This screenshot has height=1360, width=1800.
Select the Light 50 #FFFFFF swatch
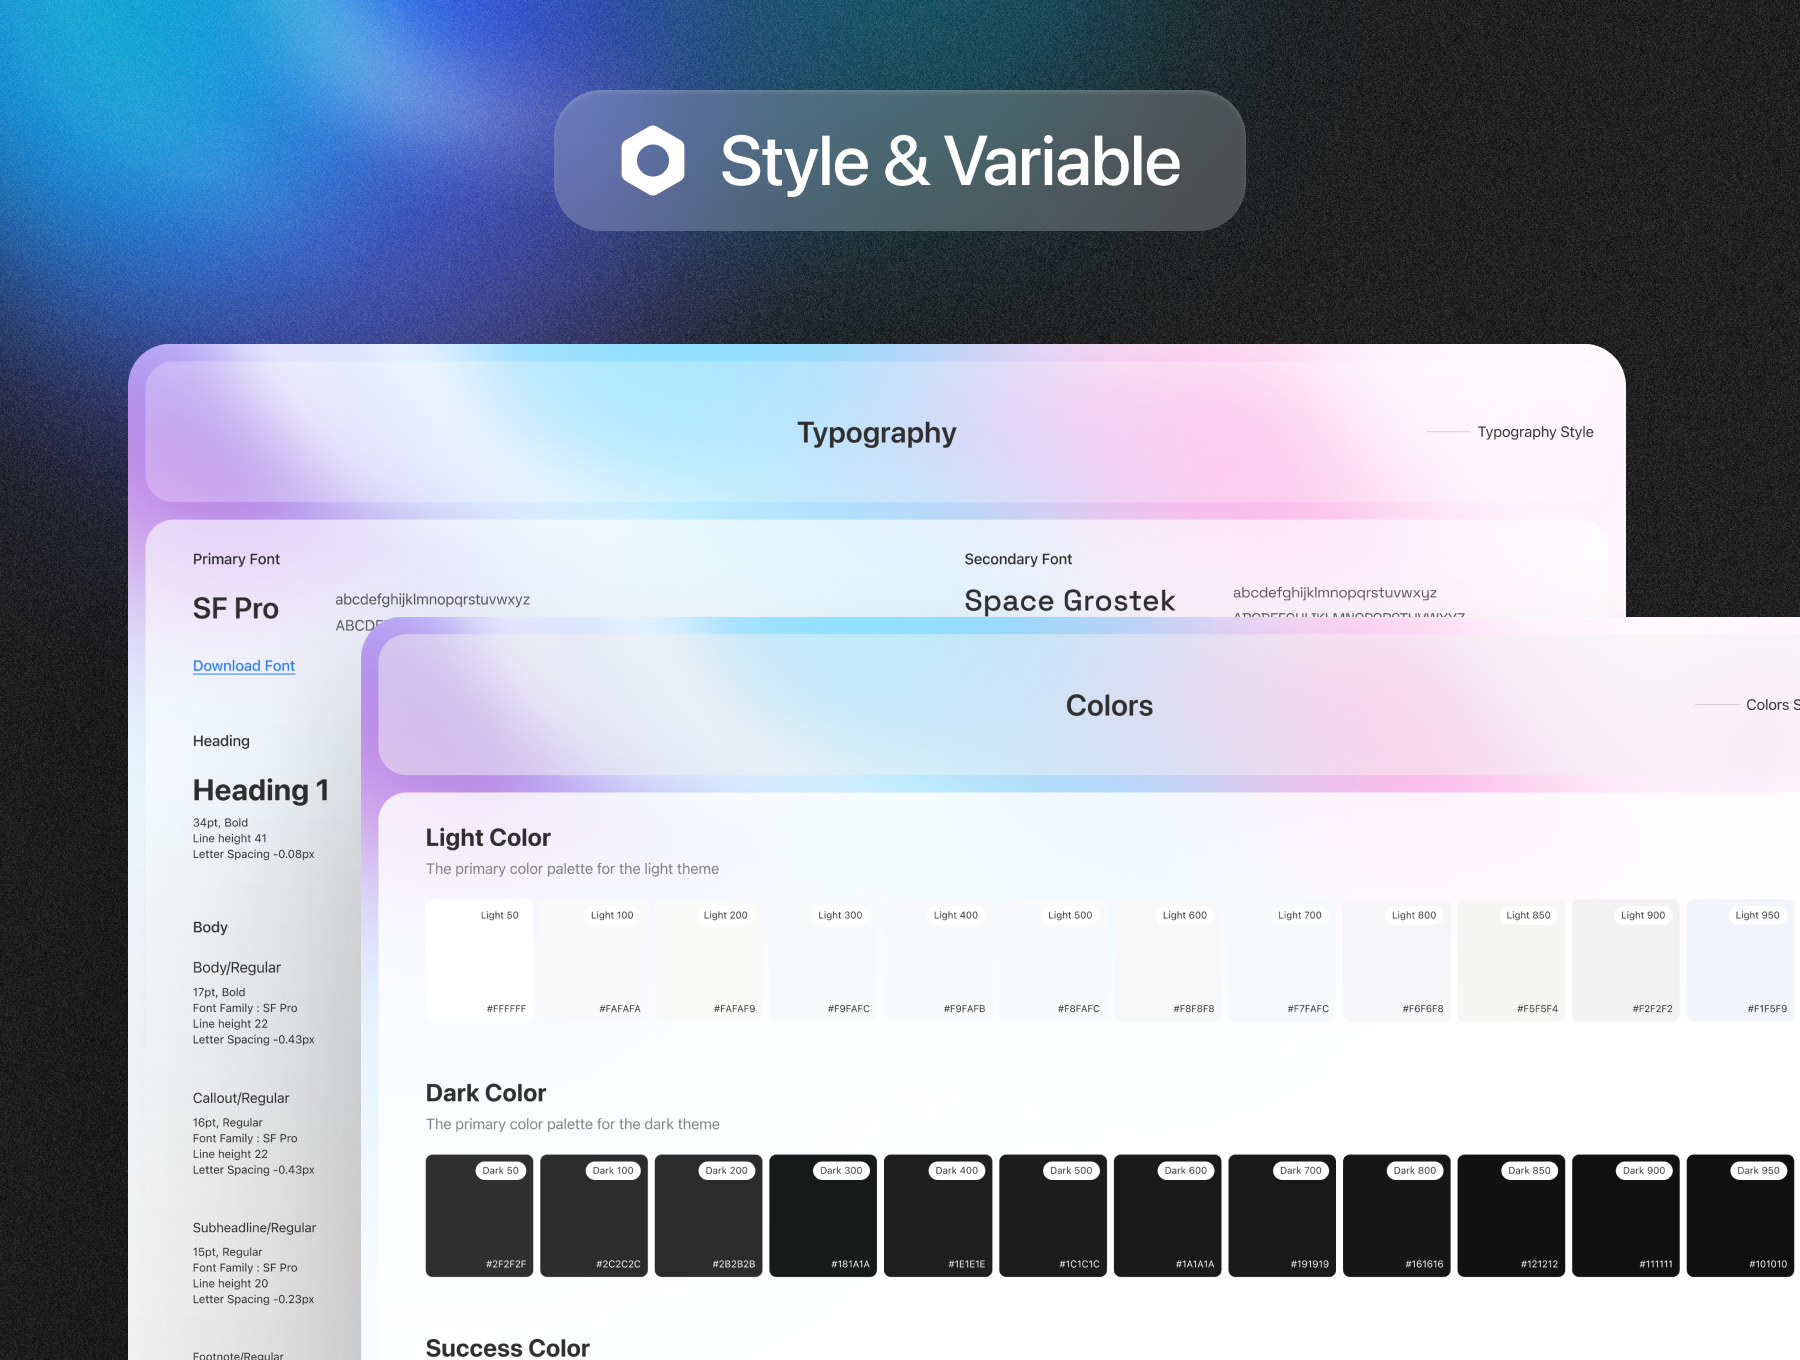click(x=479, y=960)
